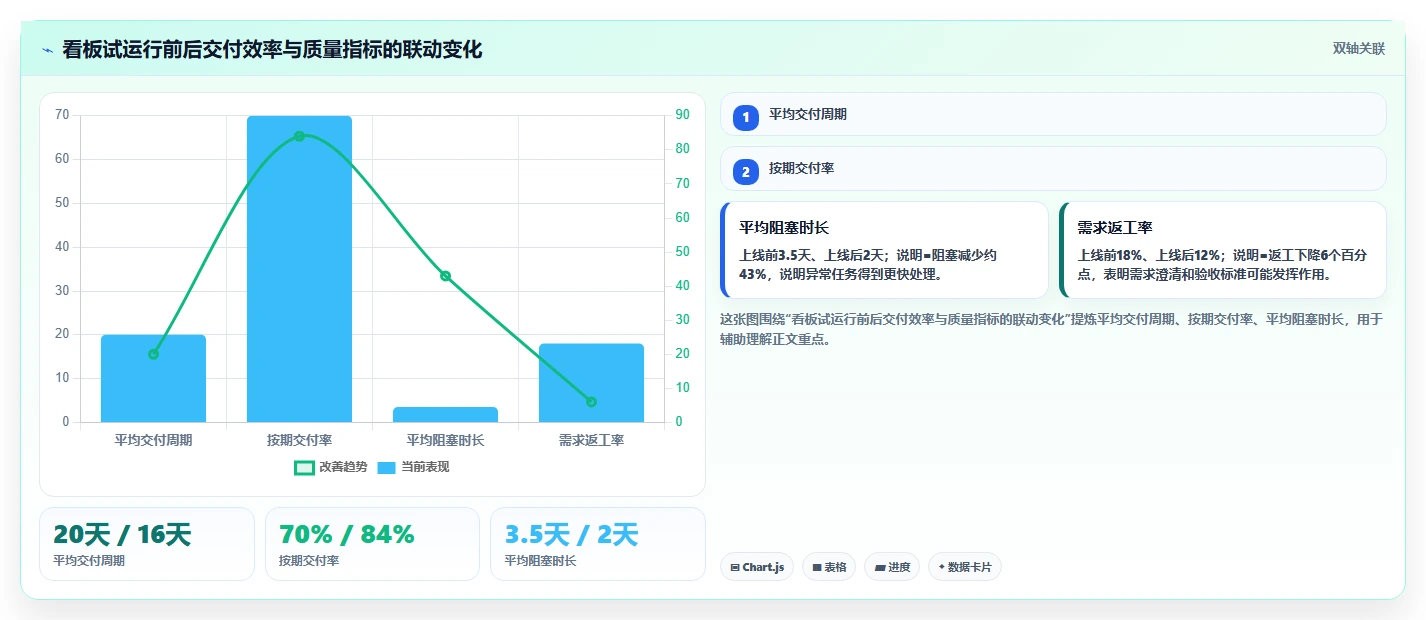Select the green line point on 平均交付周期 bar
This screenshot has width=1426, height=620.
(x=153, y=354)
